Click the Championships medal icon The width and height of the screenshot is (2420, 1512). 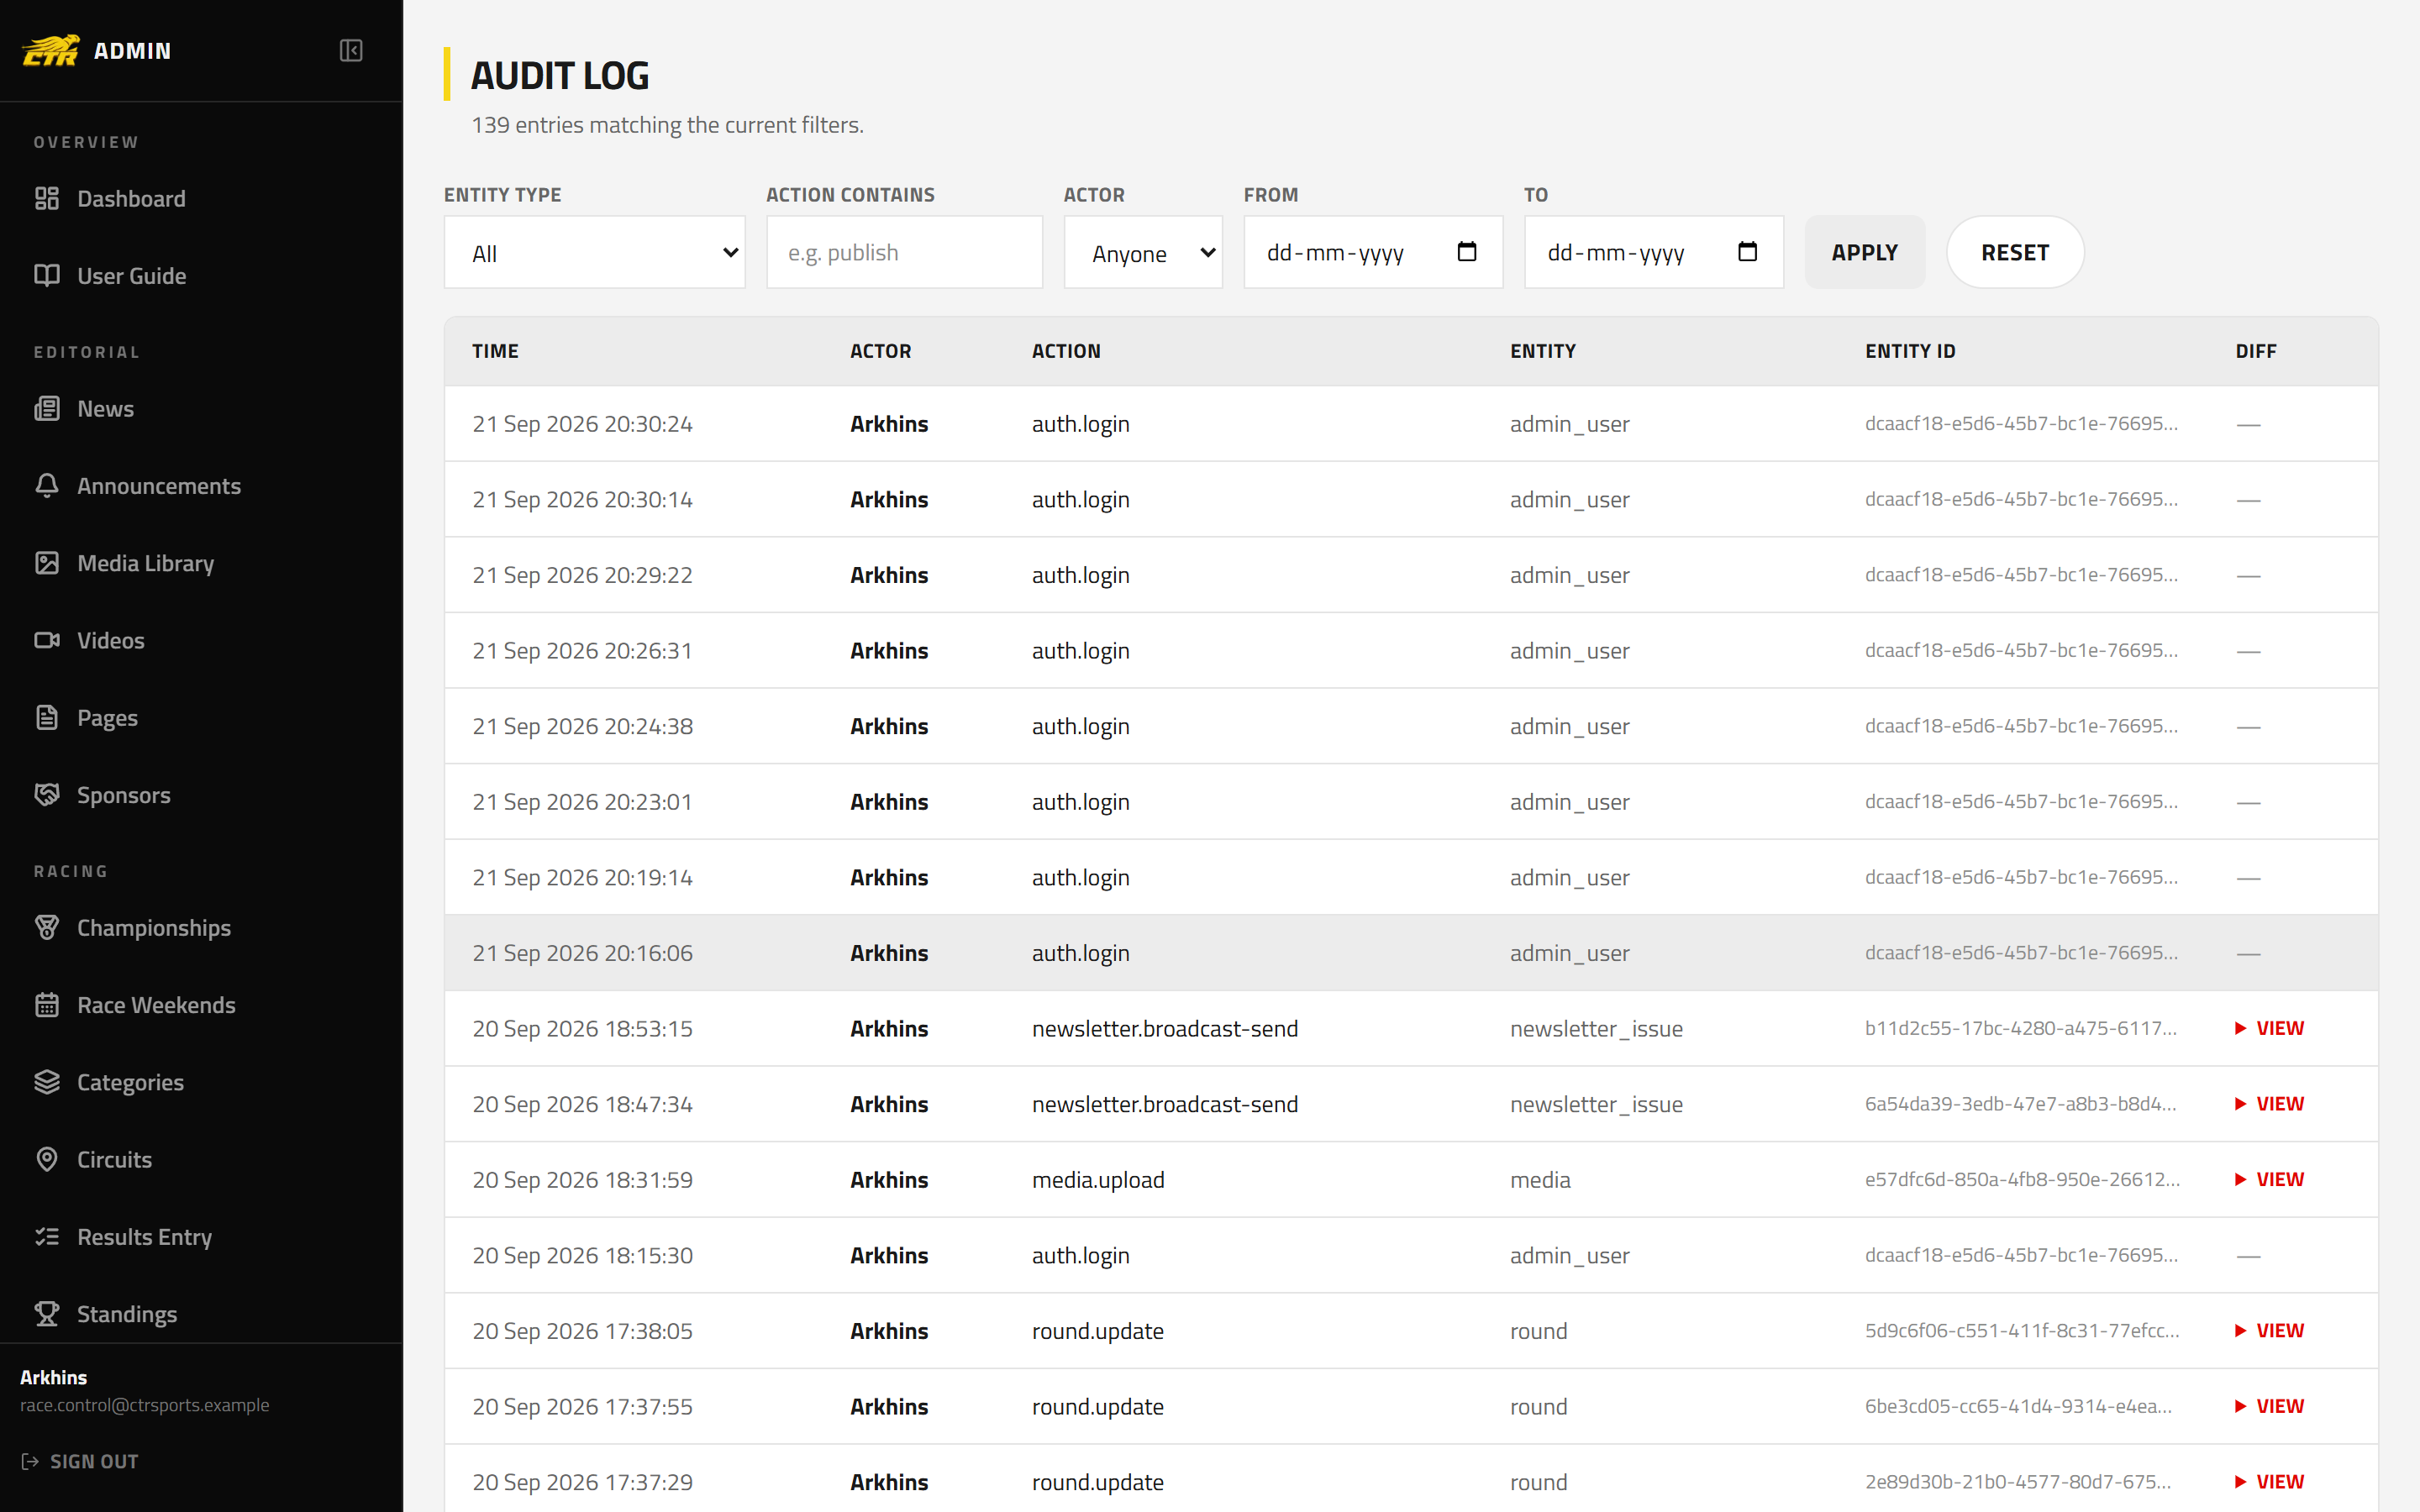pyautogui.click(x=47, y=927)
